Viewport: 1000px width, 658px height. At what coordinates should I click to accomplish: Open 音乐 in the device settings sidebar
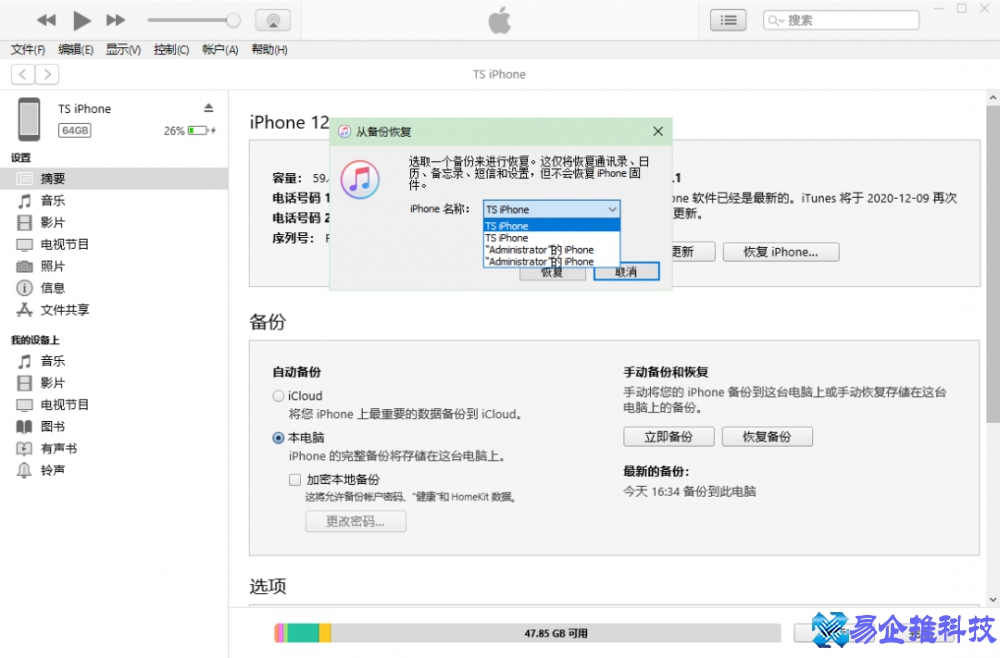52,200
